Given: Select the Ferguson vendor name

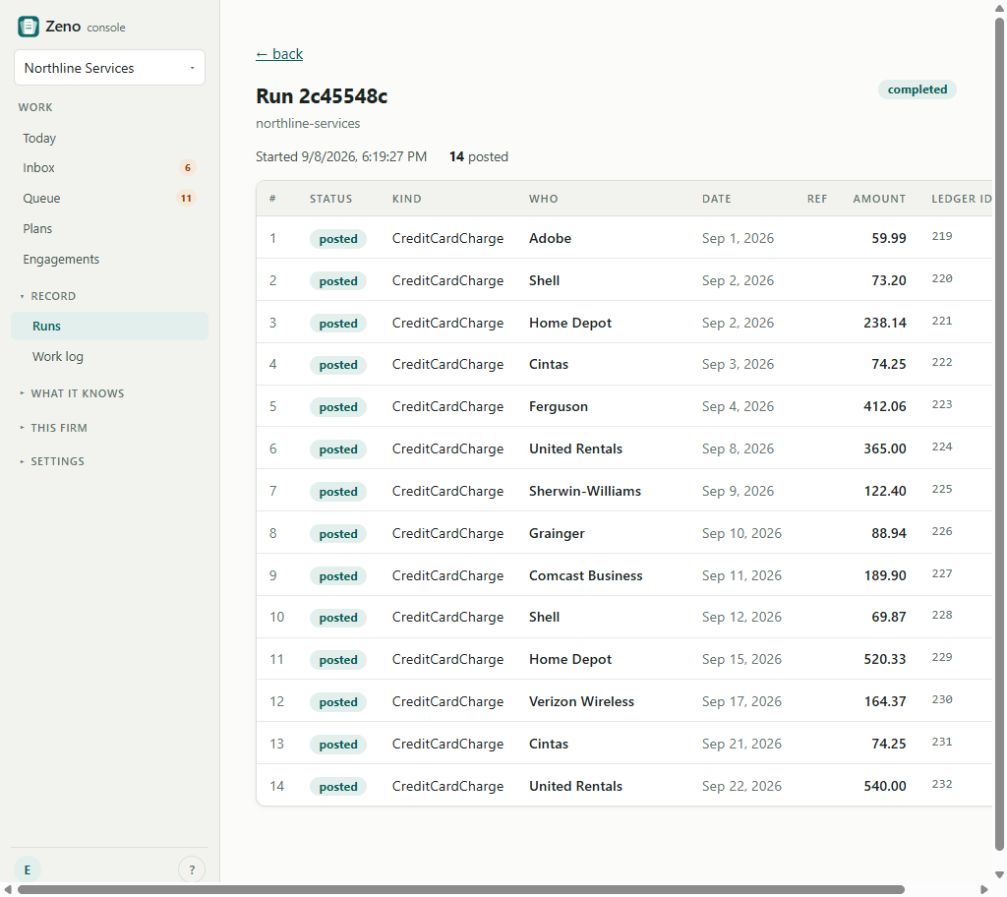Looking at the screenshot, I should (558, 406).
